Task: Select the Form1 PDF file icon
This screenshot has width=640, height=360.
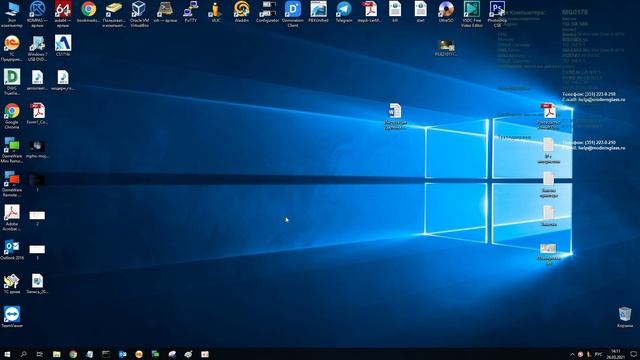Action: click(37, 113)
